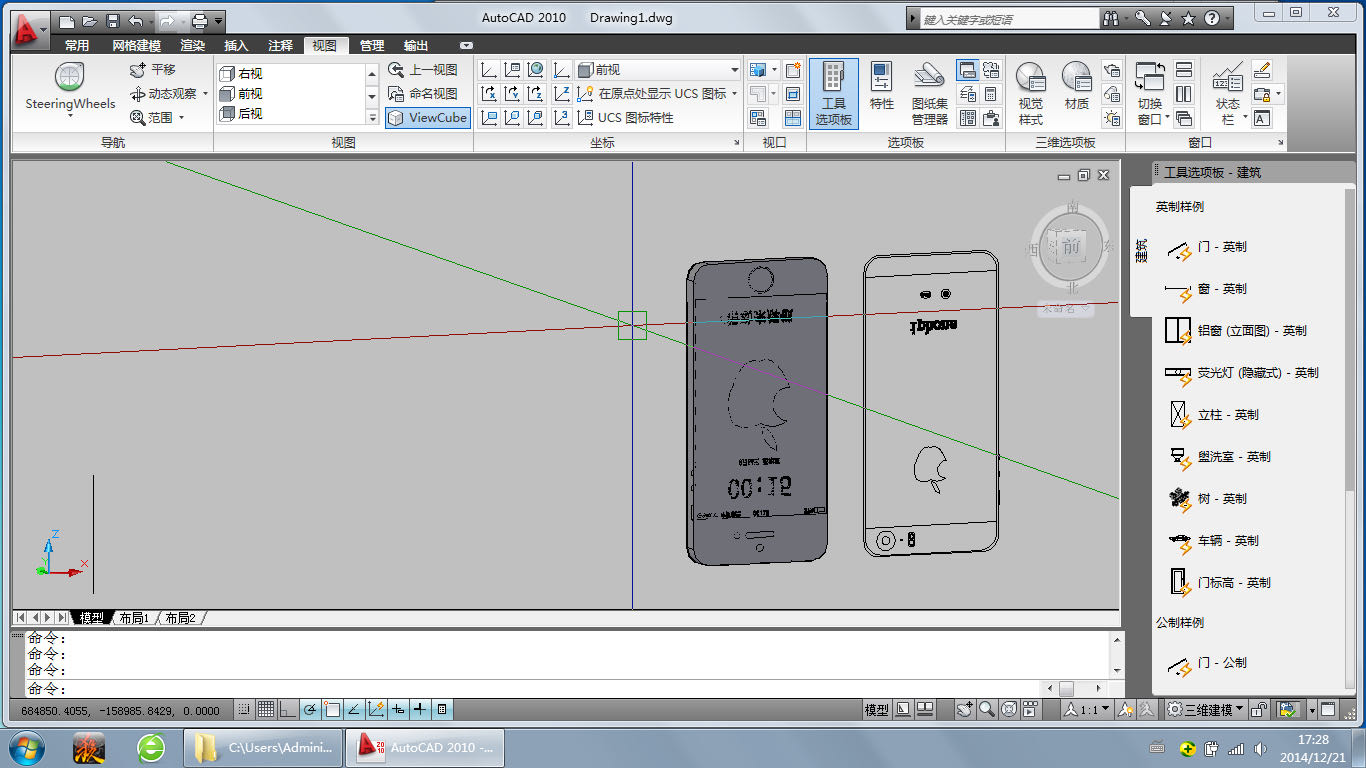Screen dimensions: 1366x768
Task: Open the help question mark icon
Action: tap(1211, 18)
